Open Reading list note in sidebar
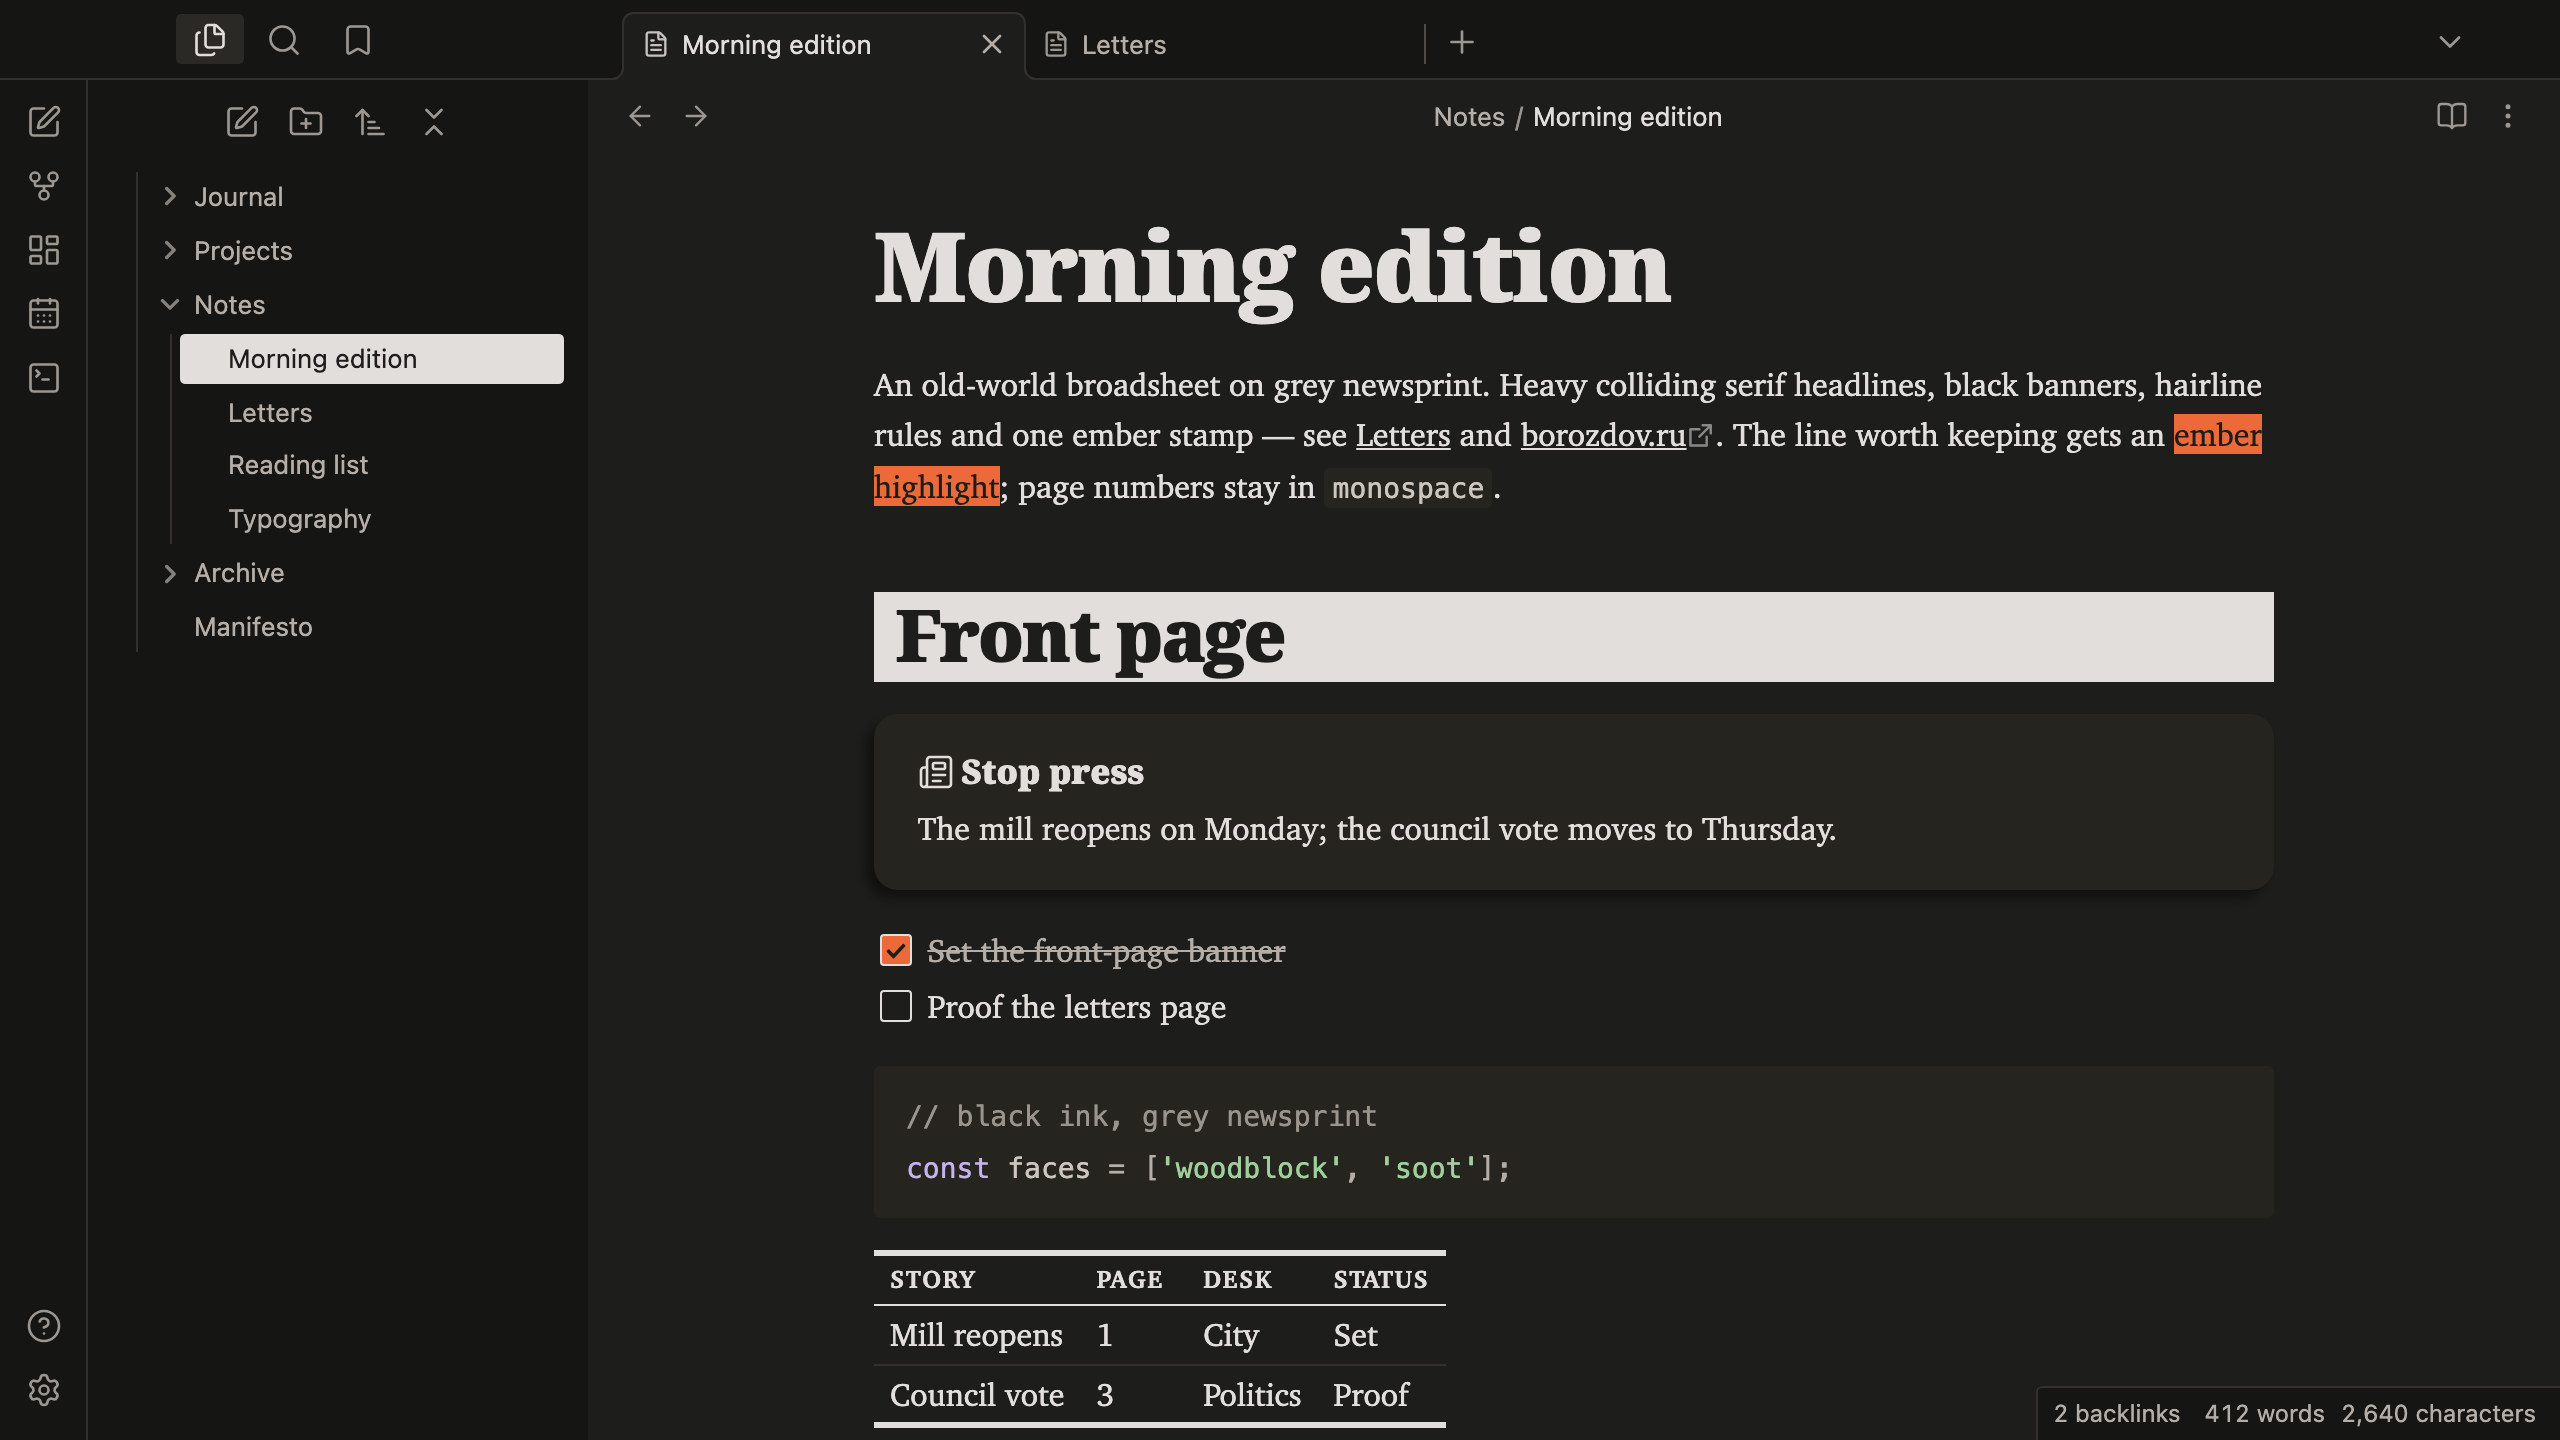This screenshot has height=1440, width=2560. pyautogui.click(x=372, y=465)
